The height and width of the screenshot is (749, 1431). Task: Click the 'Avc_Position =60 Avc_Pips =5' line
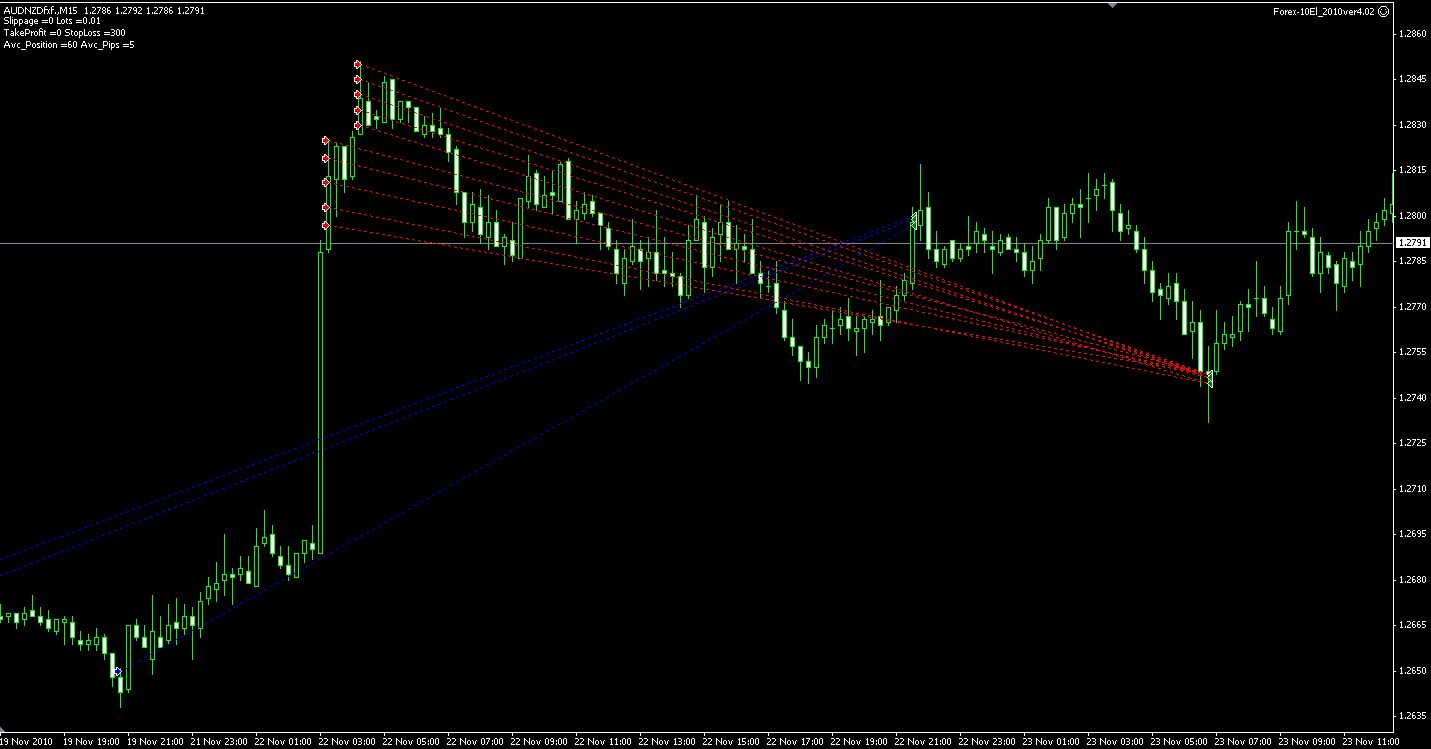[x=70, y=45]
